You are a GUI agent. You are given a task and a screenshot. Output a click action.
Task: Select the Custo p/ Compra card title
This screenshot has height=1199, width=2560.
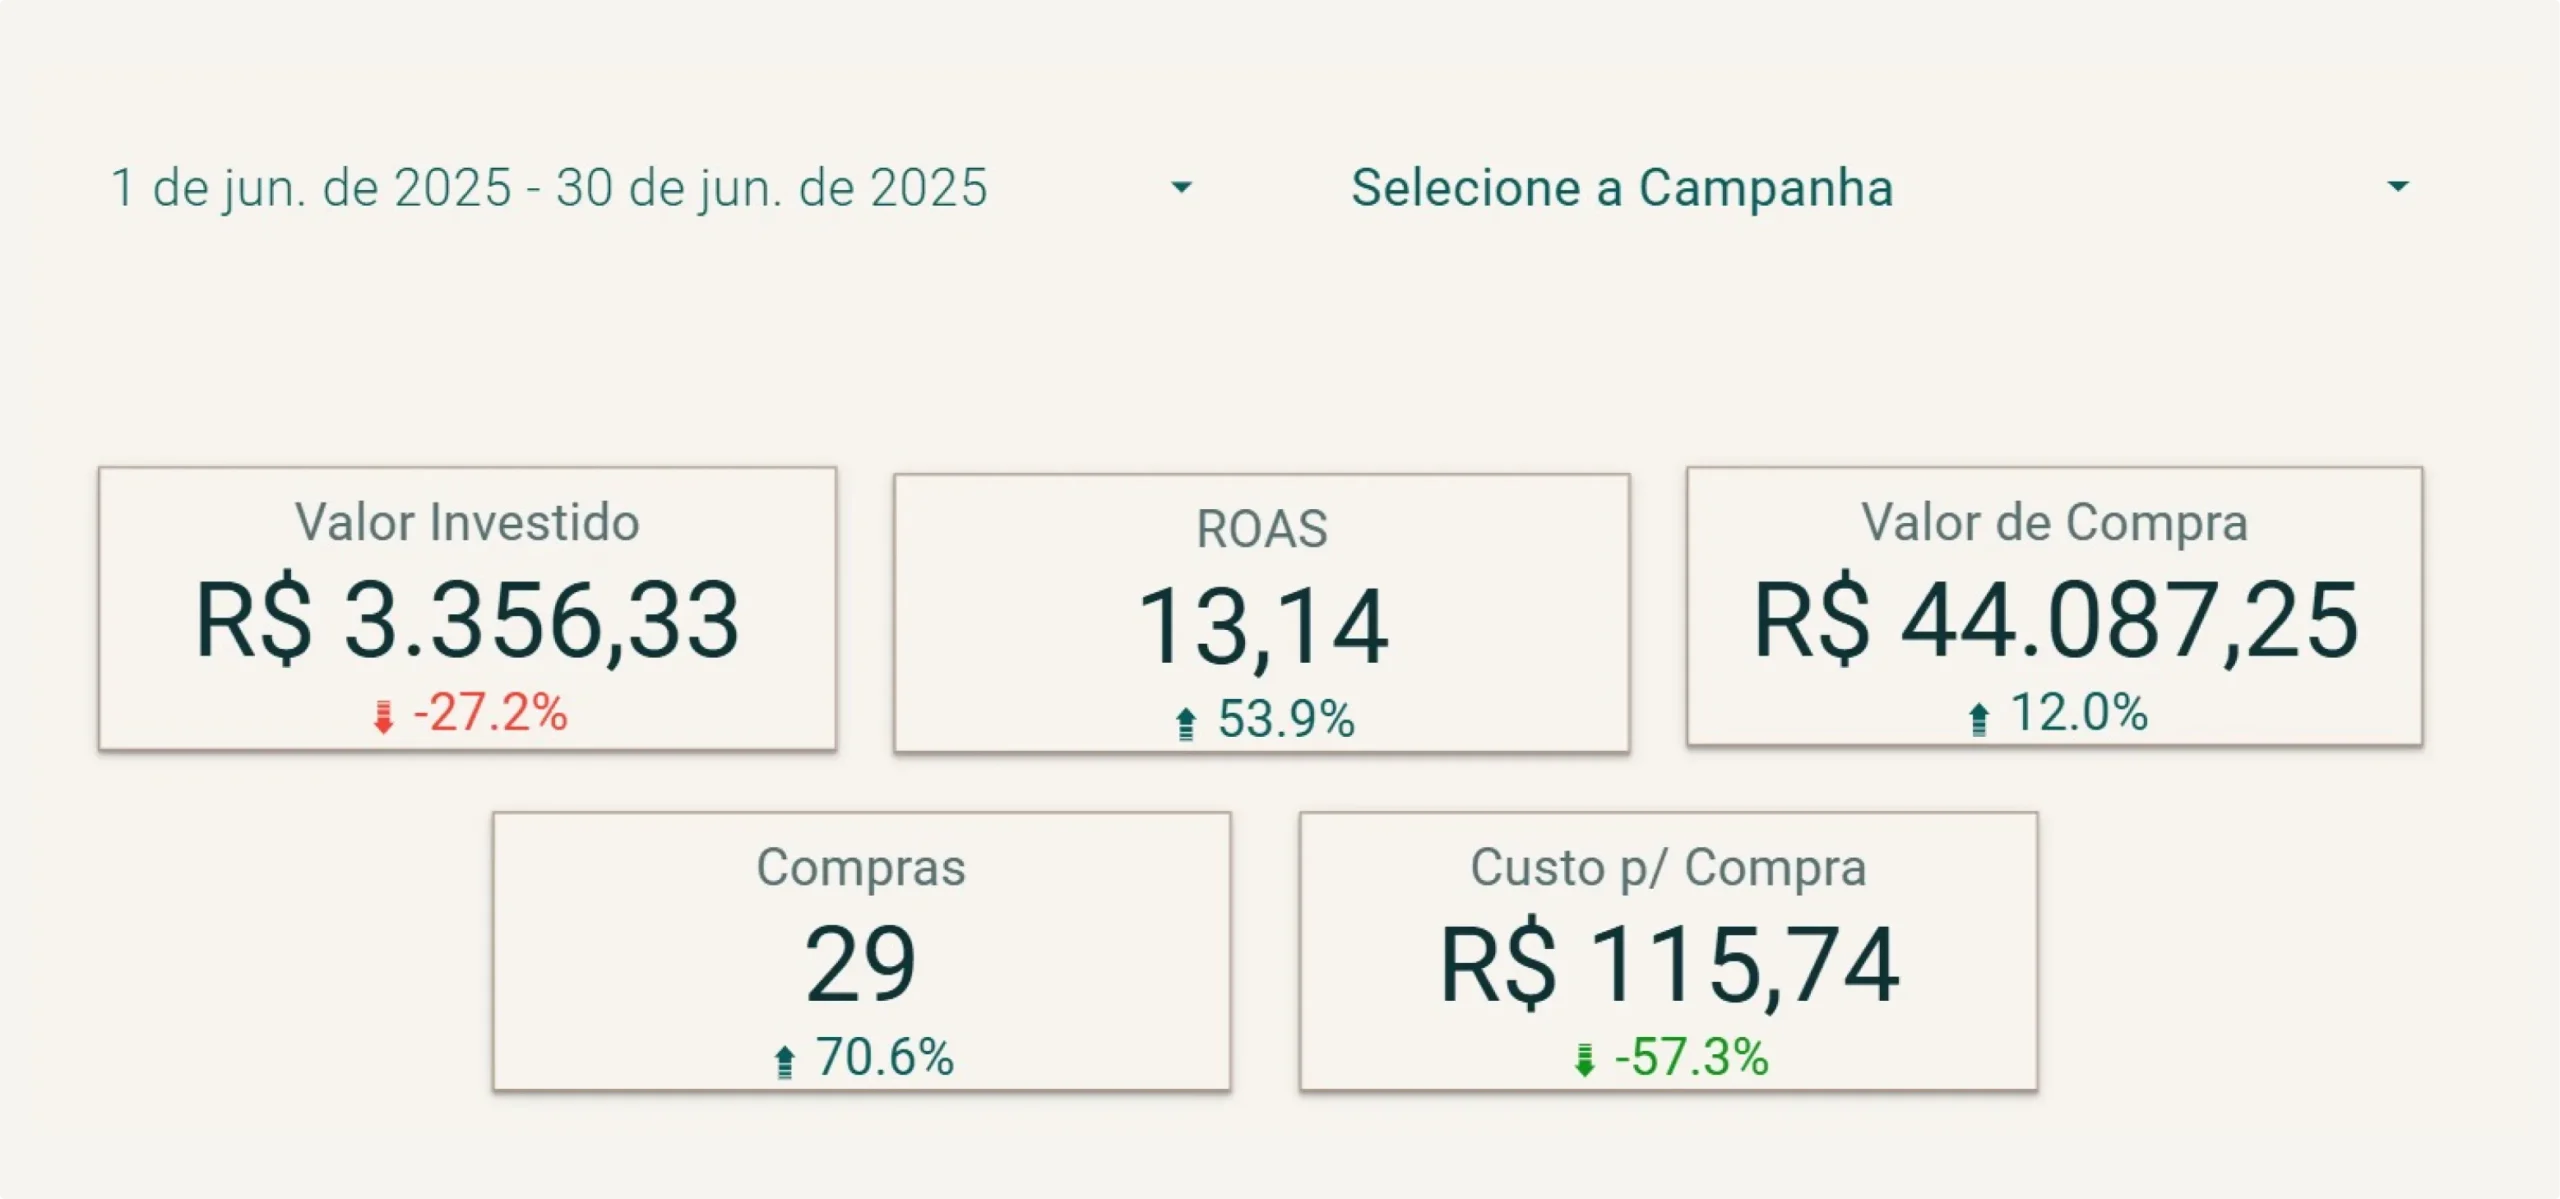[x=1668, y=867]
